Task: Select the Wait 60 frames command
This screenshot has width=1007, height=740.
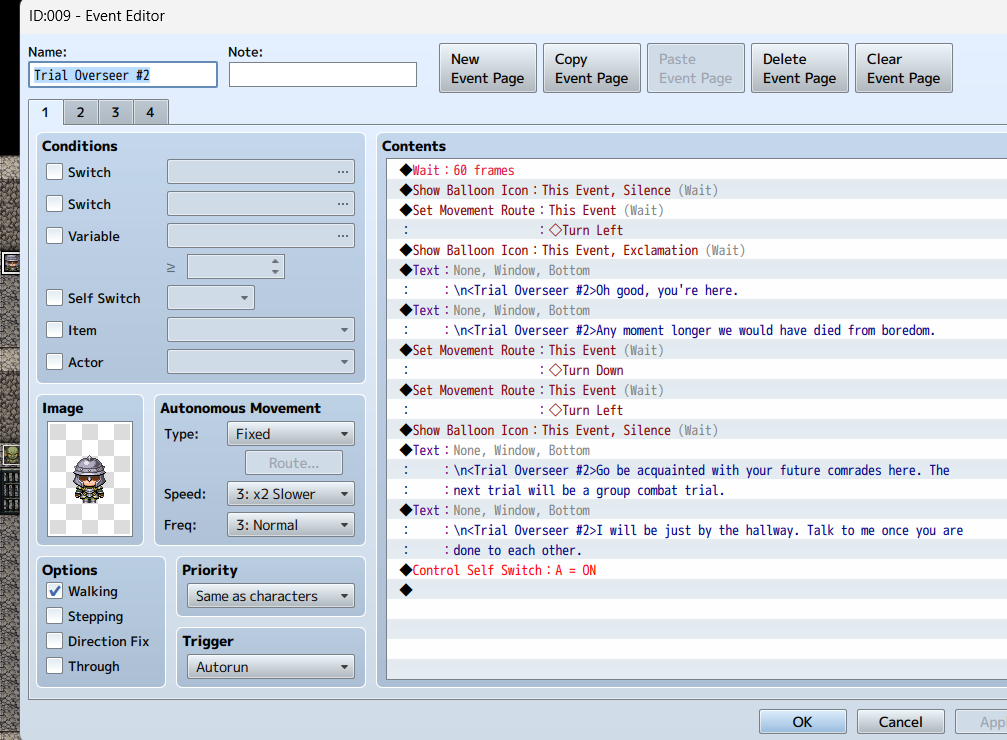Action: 463,170
